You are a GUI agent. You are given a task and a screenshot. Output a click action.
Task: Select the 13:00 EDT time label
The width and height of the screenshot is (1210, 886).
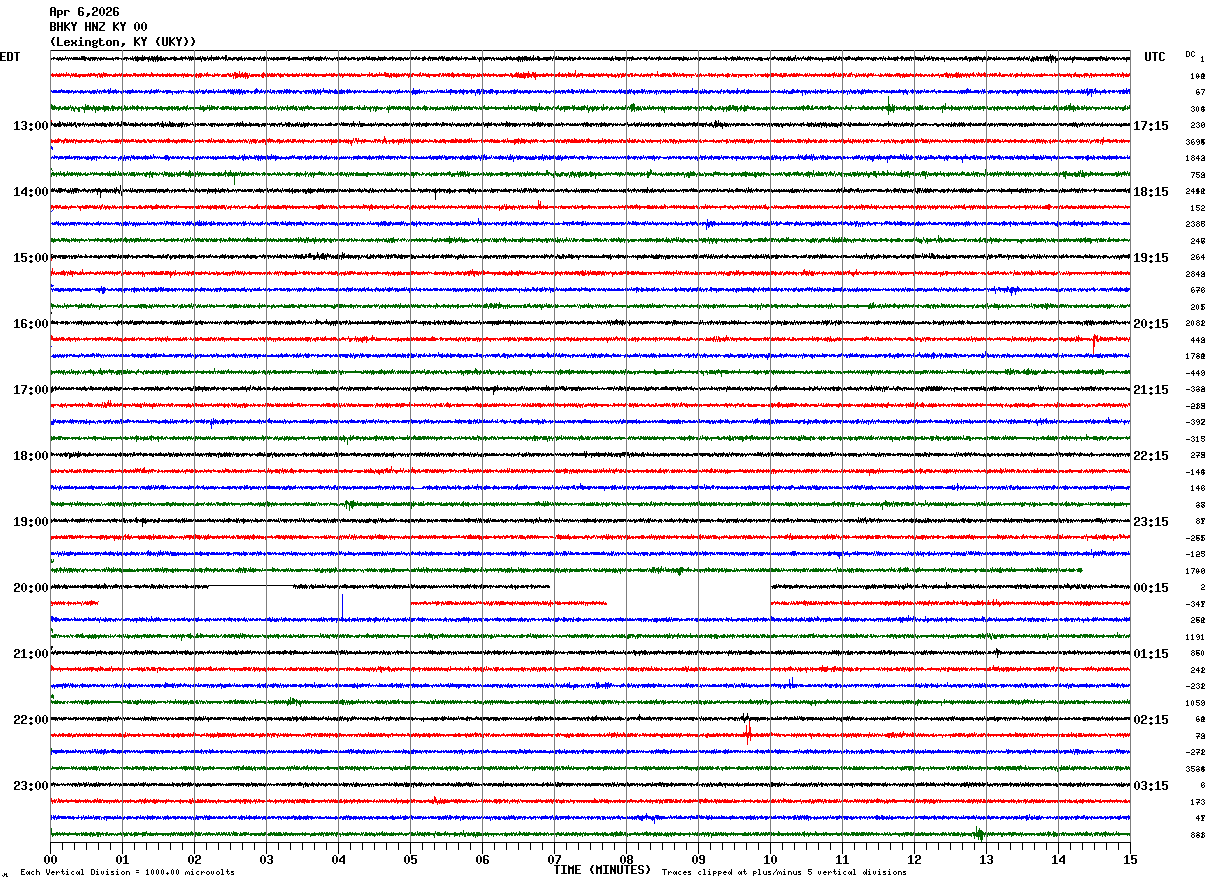tap(31, 126)
